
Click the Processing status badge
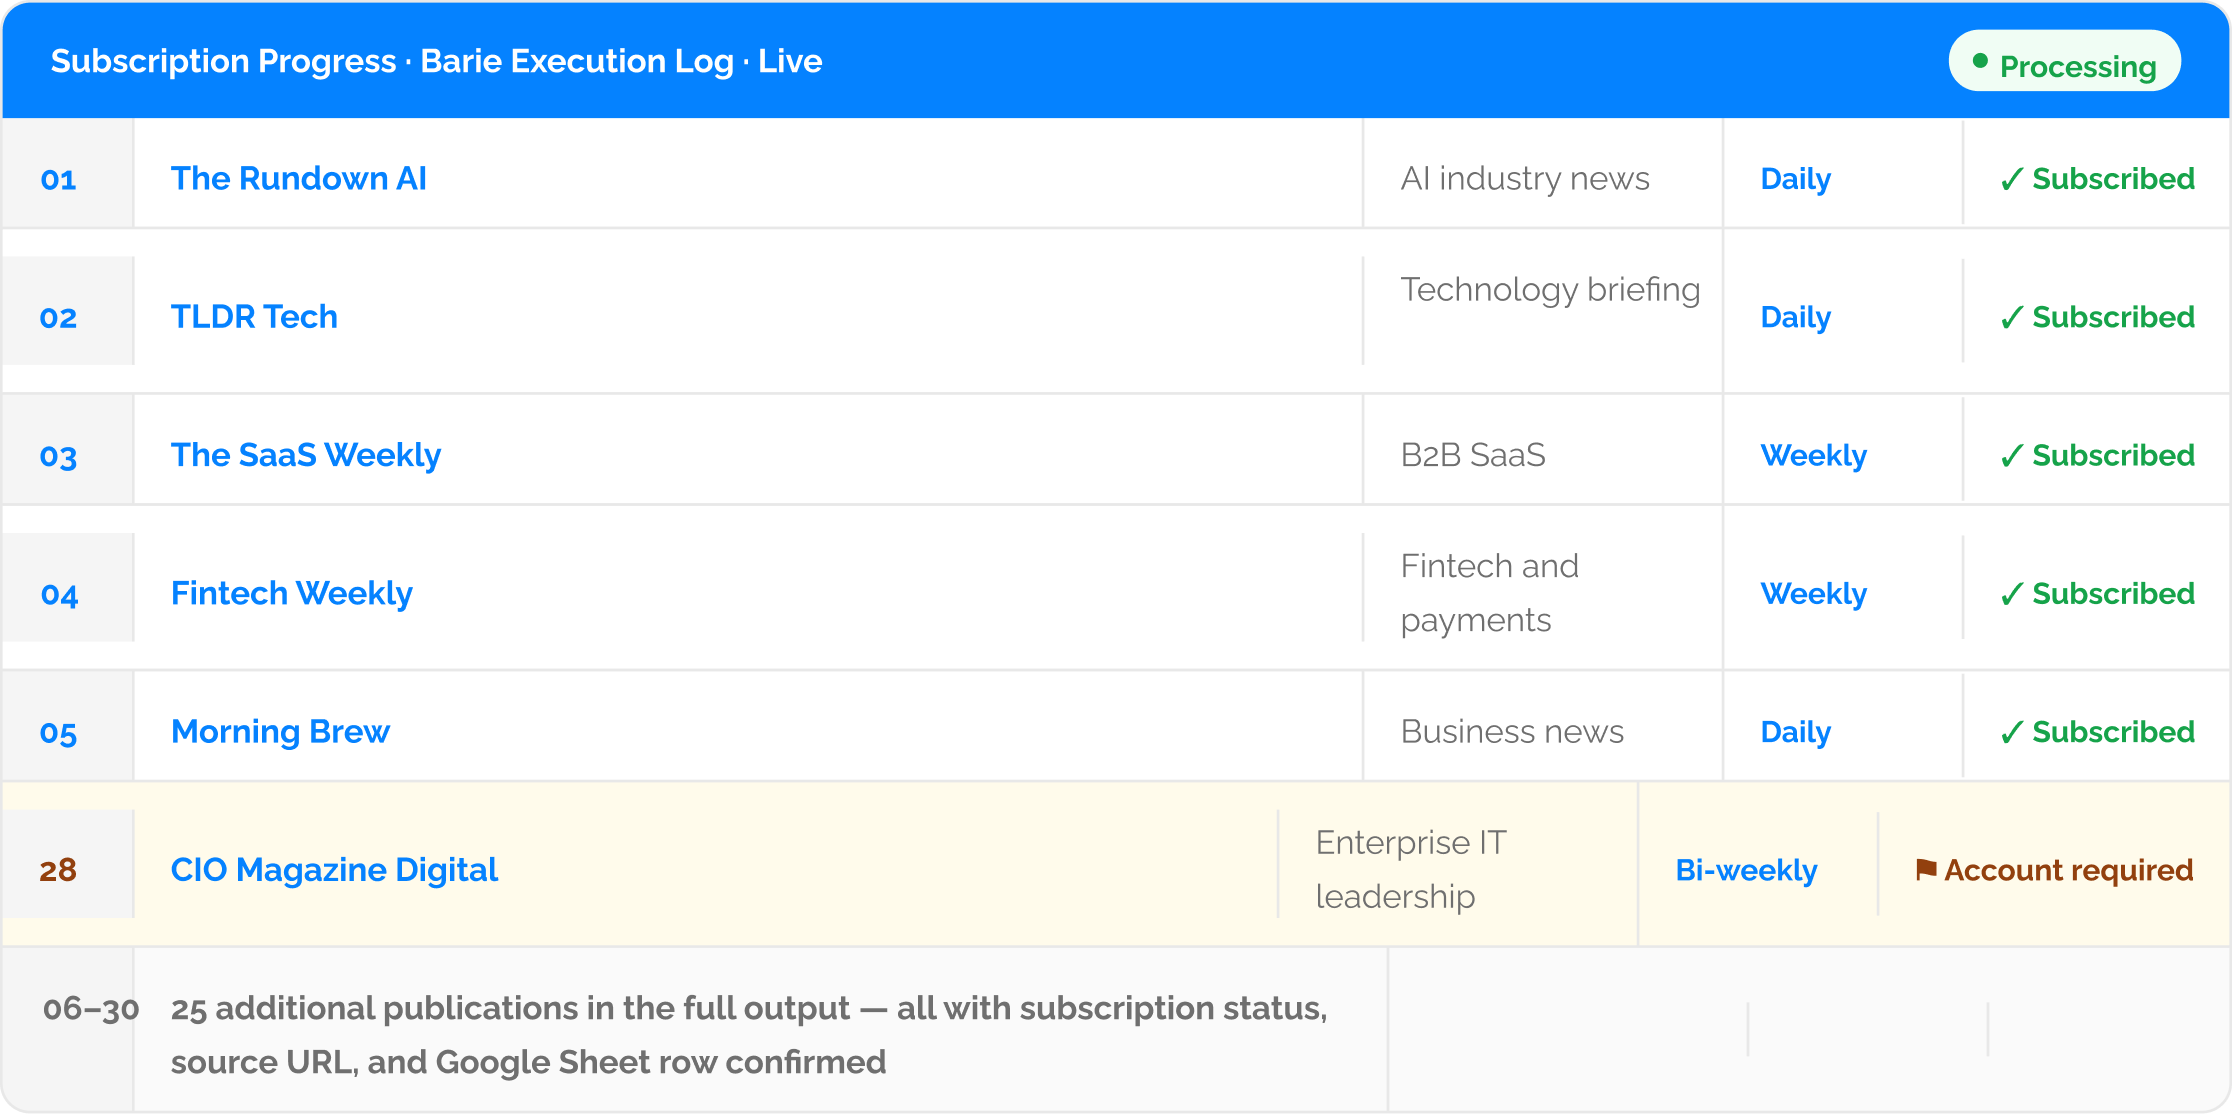click(x=2065, y=61)
